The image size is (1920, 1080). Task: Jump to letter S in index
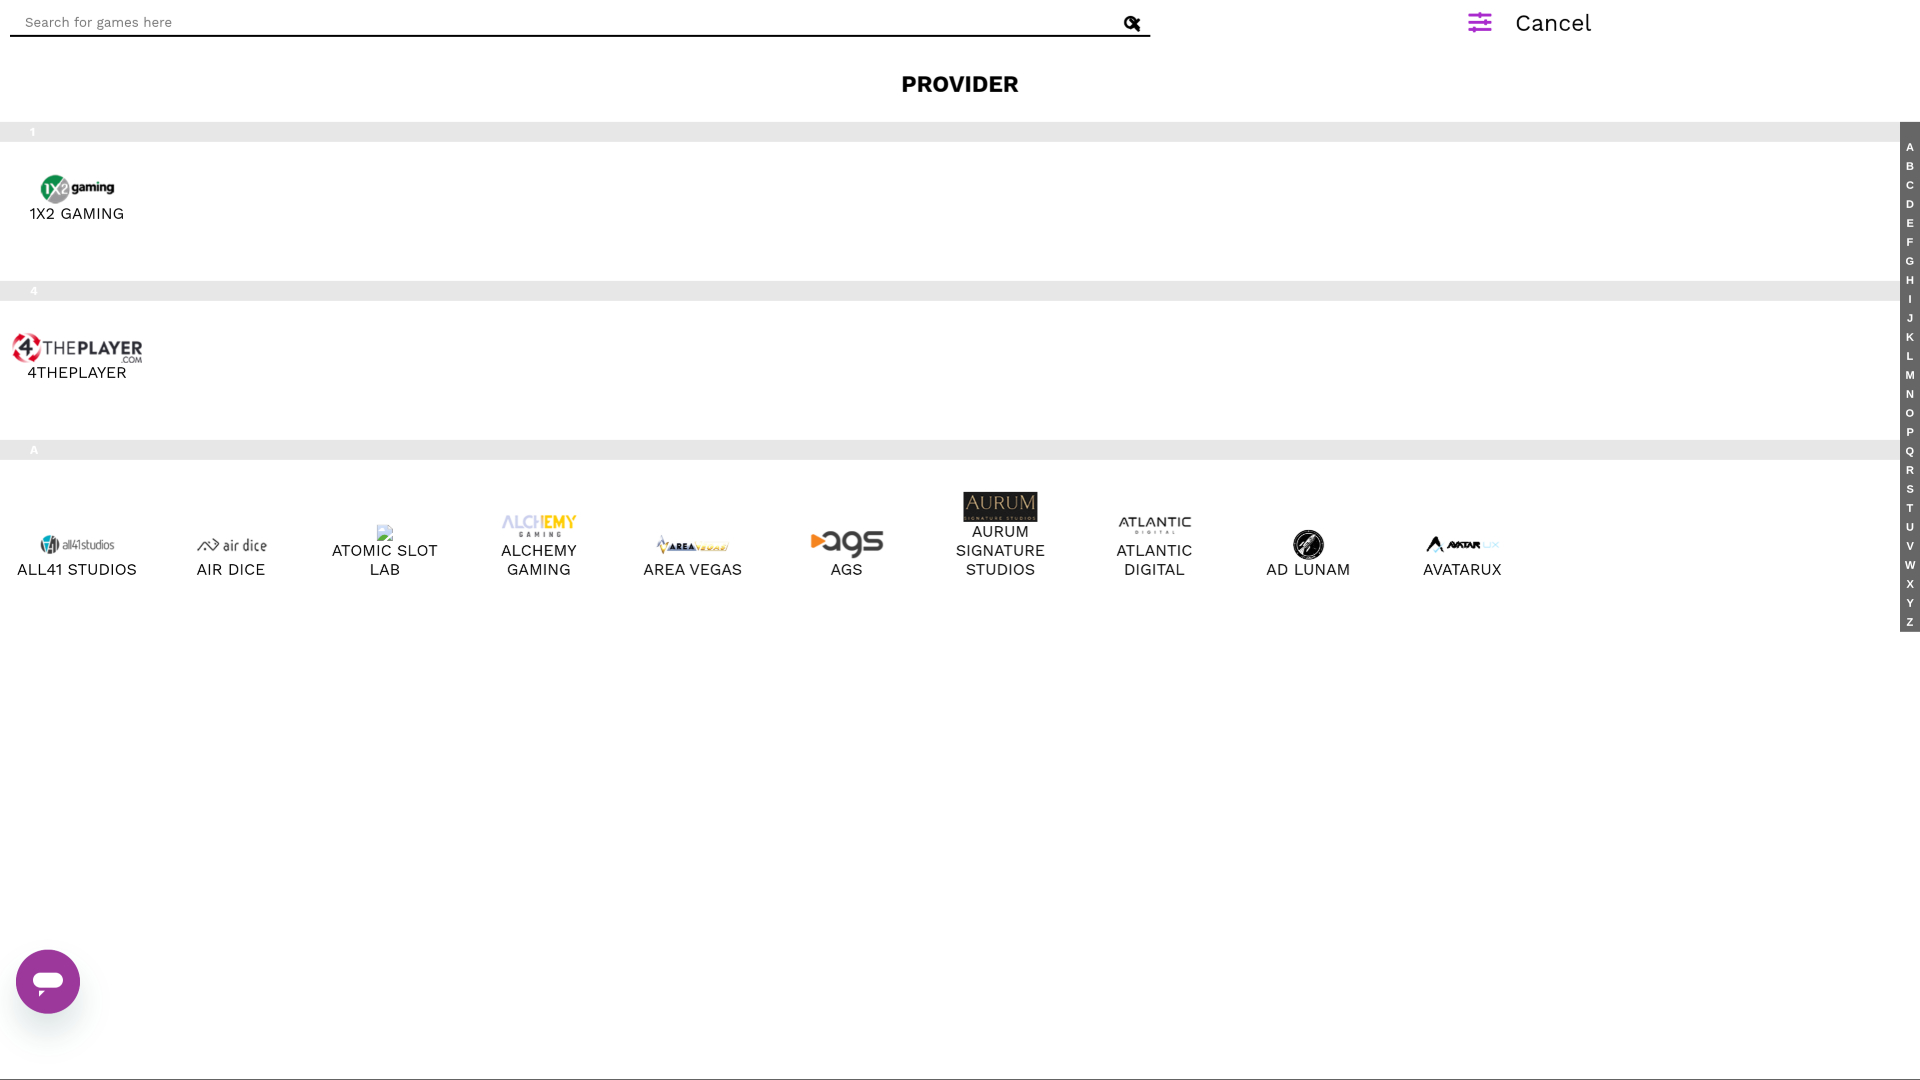1910,489
